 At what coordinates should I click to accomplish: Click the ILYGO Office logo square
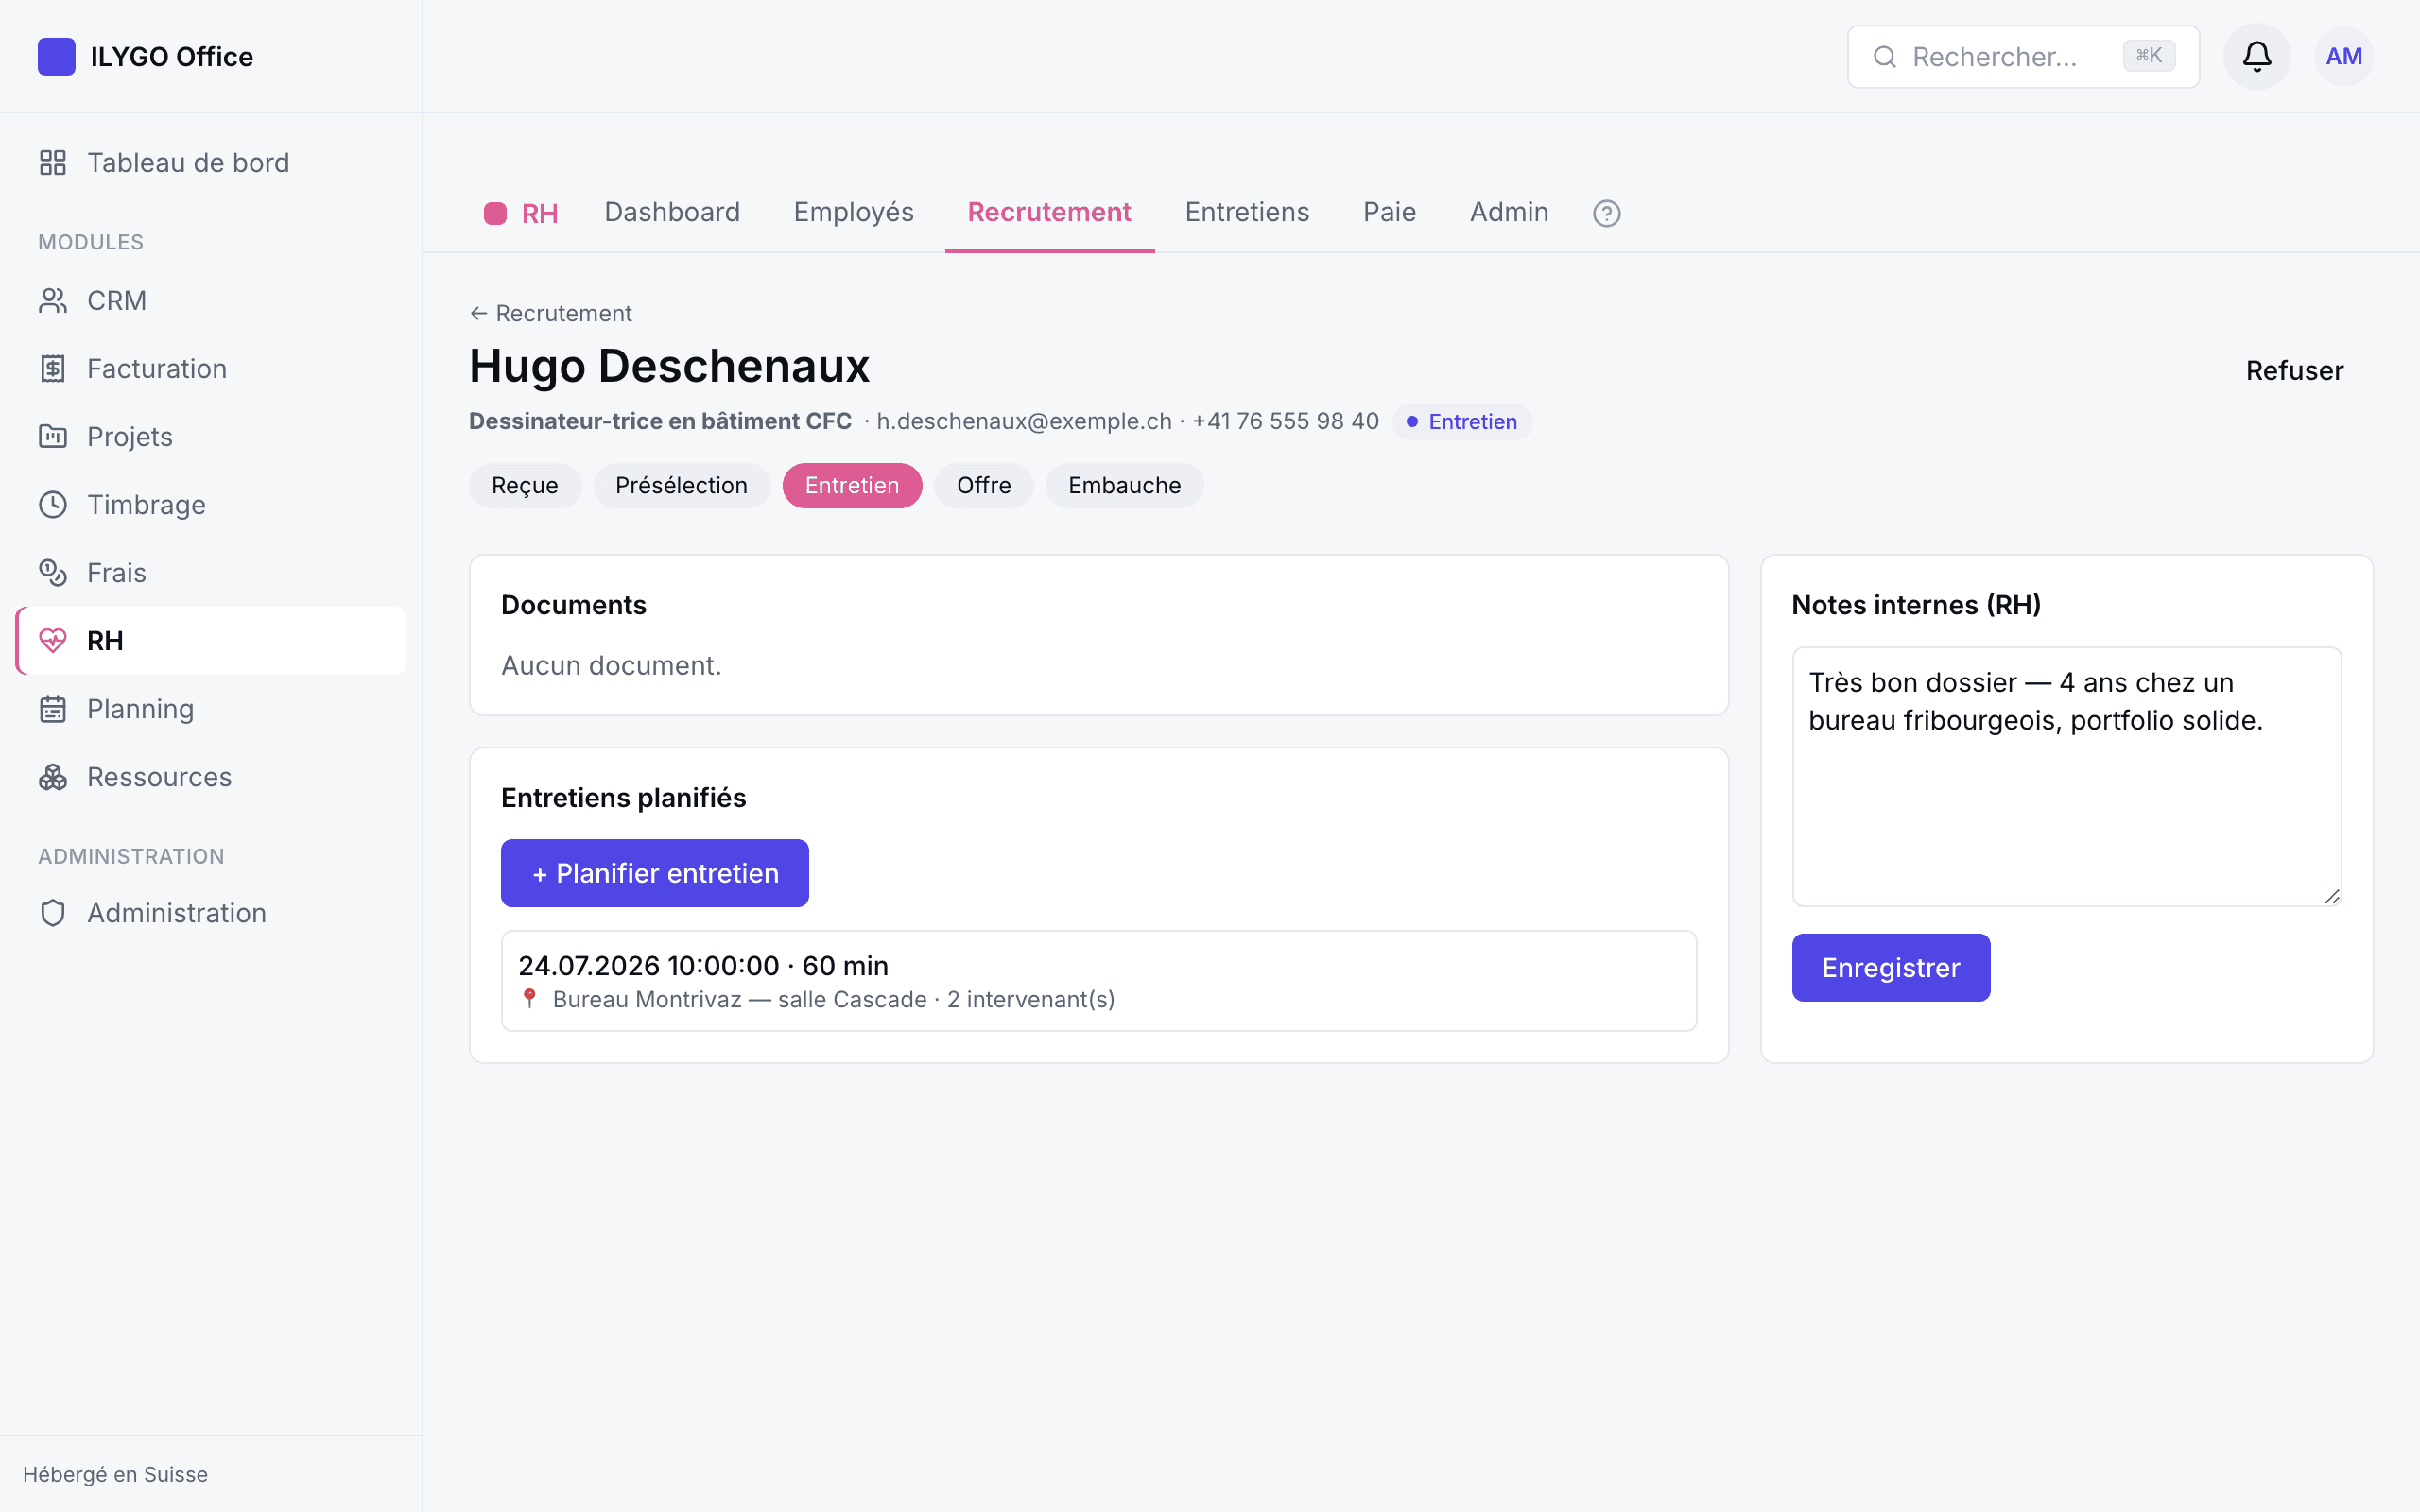(x=56, y=56)
